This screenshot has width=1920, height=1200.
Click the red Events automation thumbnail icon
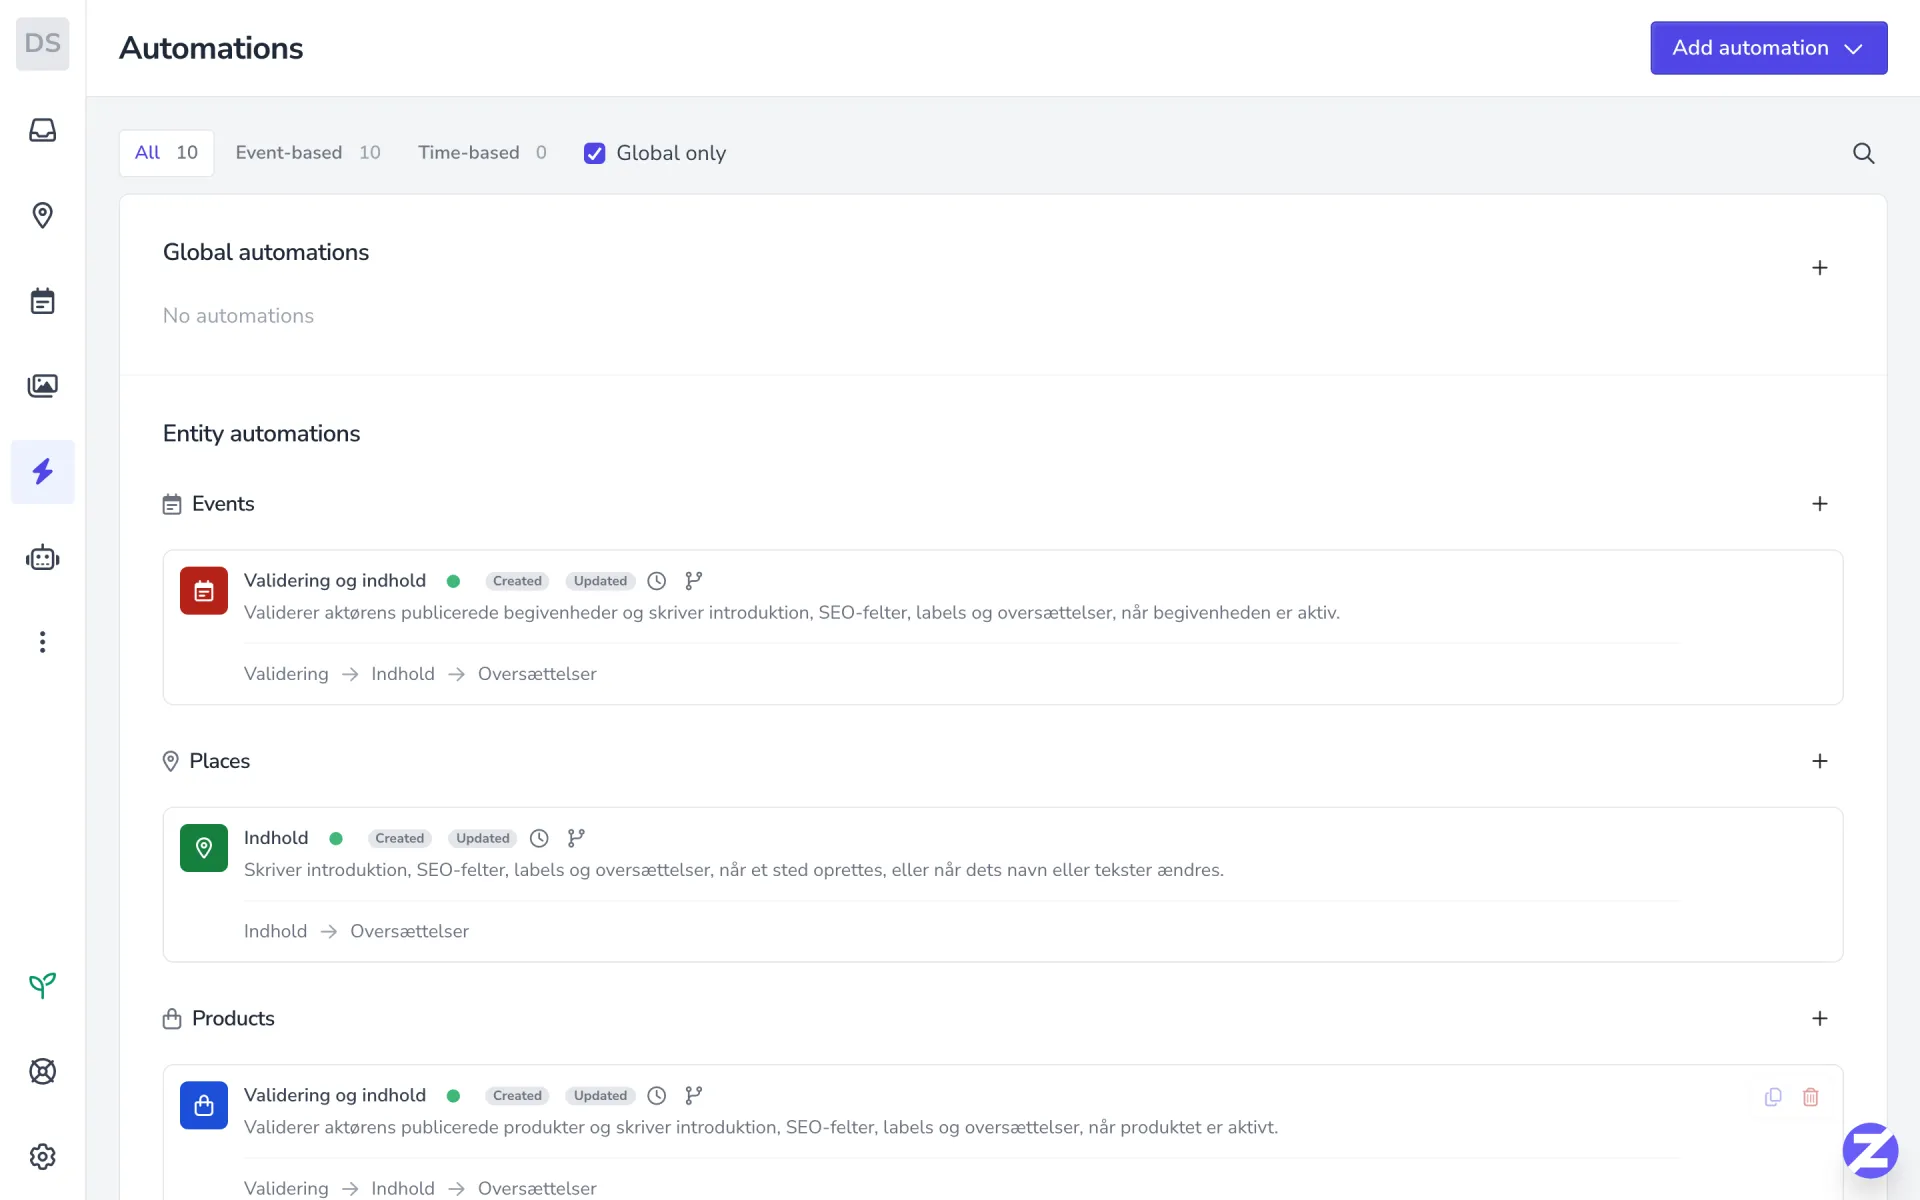click(x=204, y=591)
